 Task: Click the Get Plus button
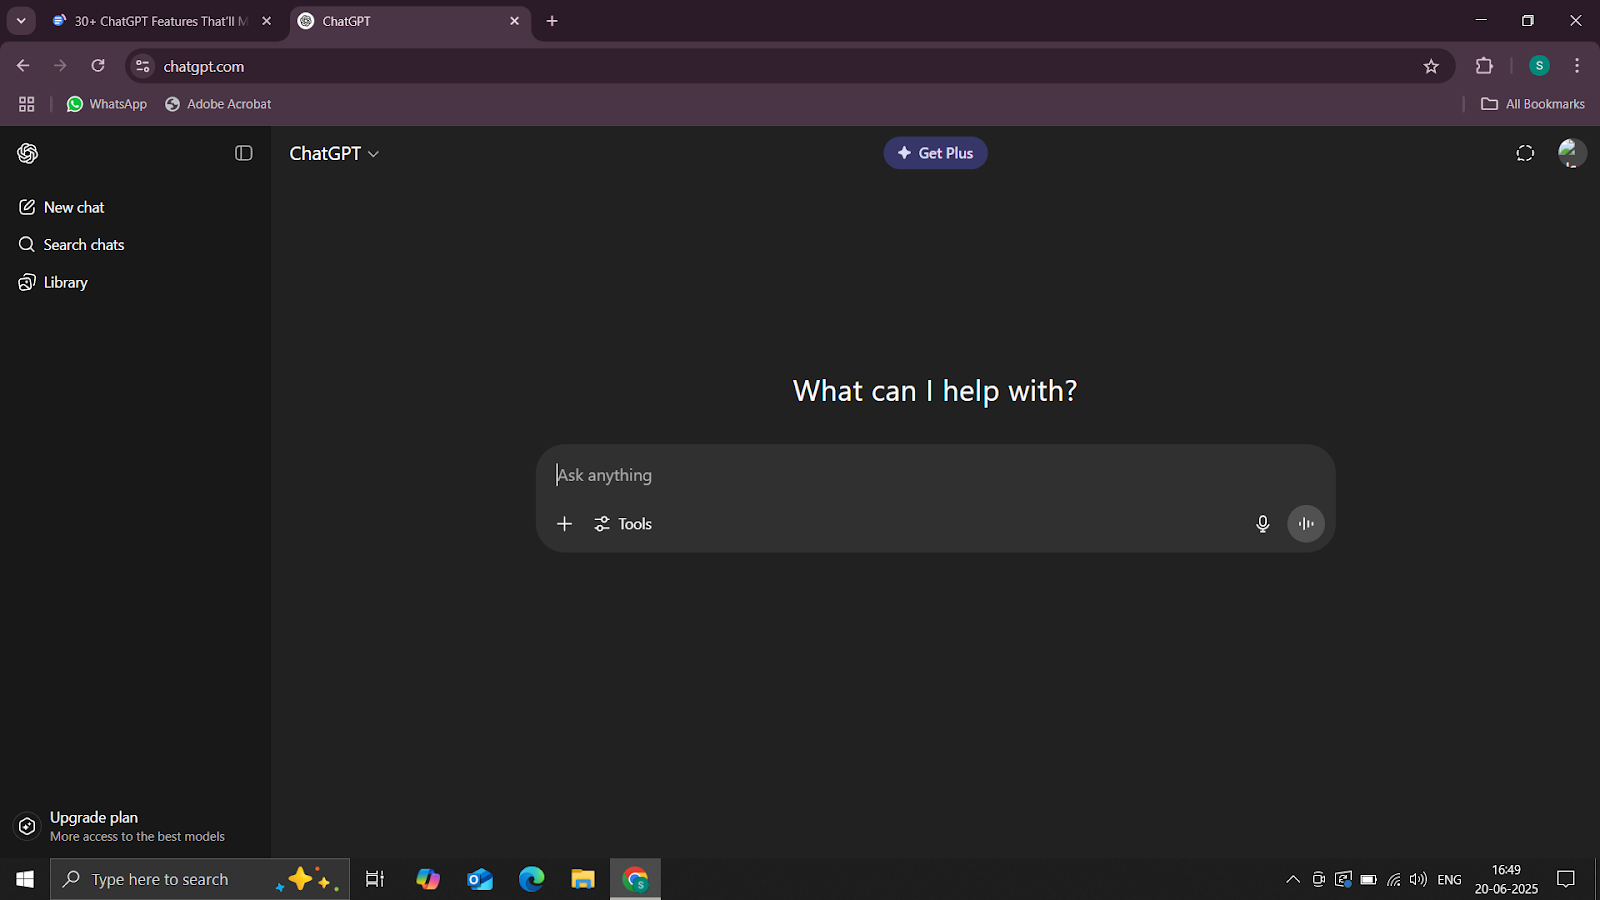click(x=935, y=153)
